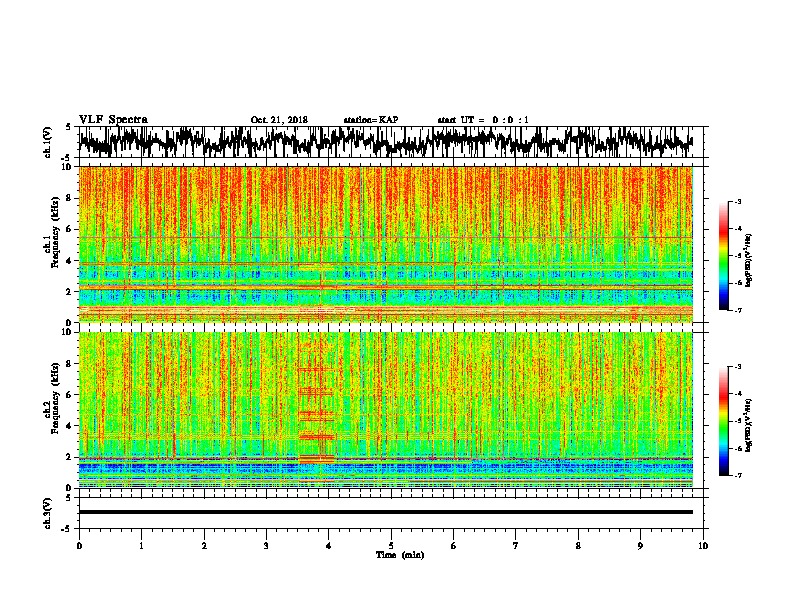
Task: Click the time axis tick label "5"
Action: click(391, 546)
